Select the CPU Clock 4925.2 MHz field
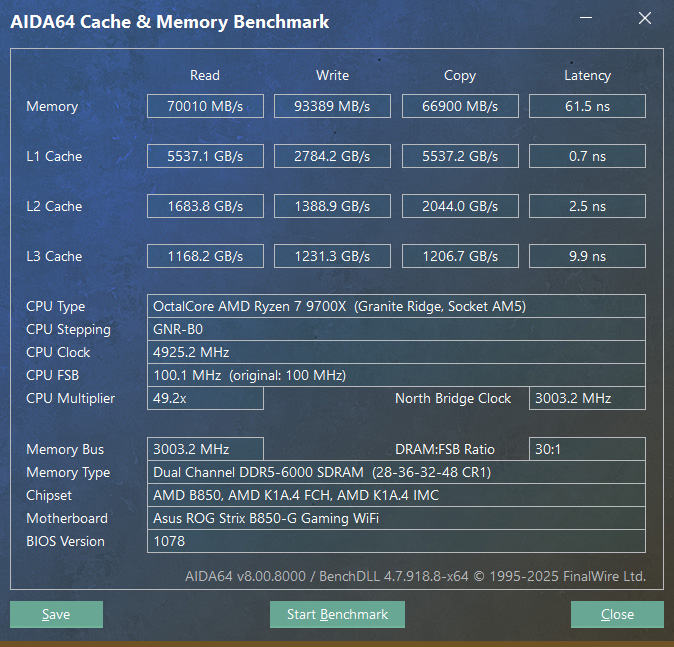674x647 pixels. [x=396, y=352]
